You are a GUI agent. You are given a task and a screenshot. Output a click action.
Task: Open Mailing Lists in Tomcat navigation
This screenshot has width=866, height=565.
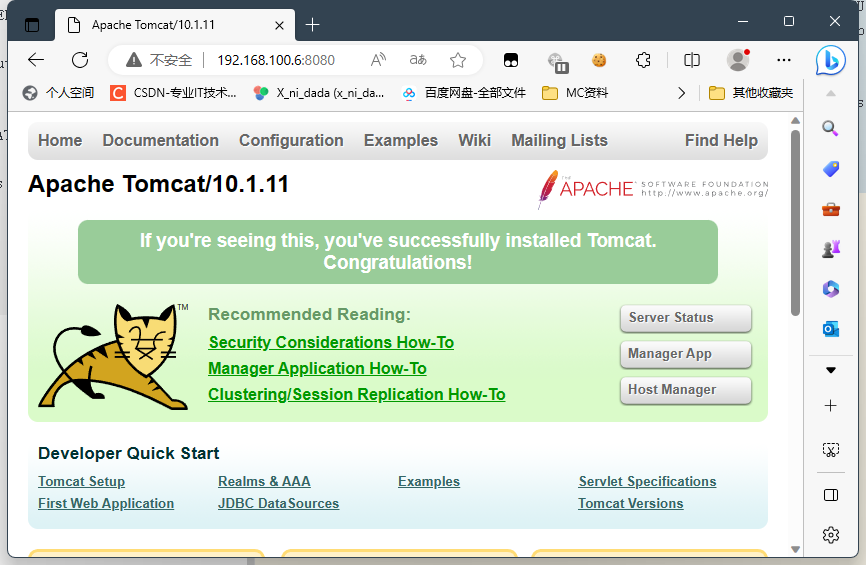point(559,140)
